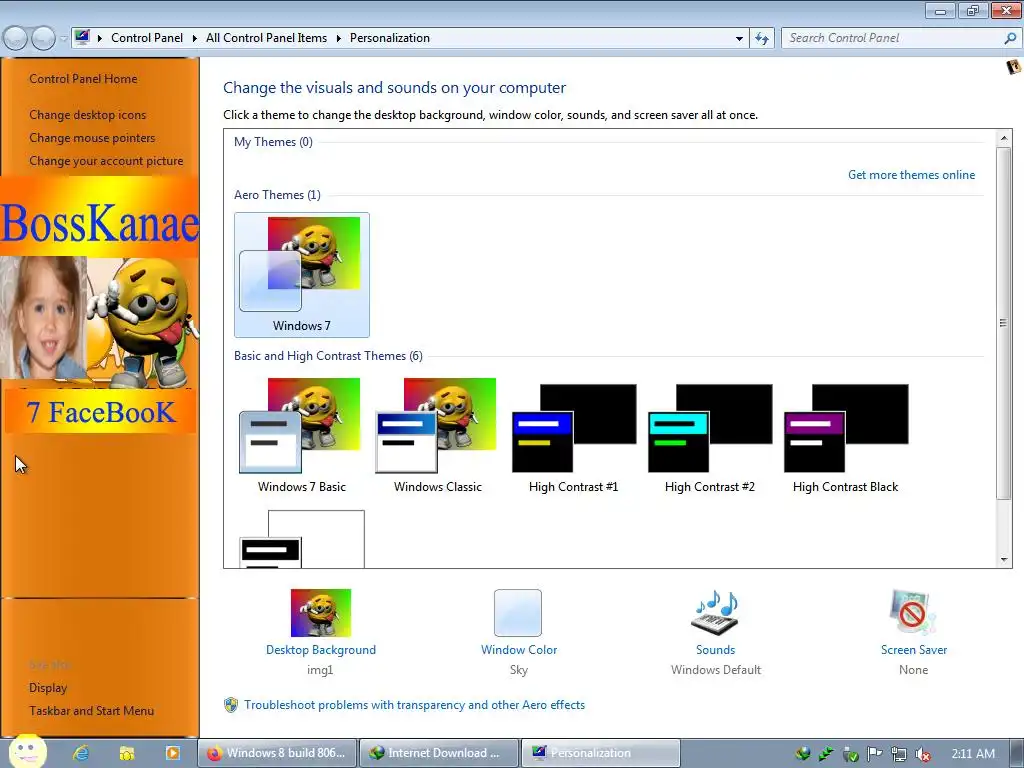
Task: Click the shield icon beside Troubleshoot link
Action: click(x=231, y=705)
